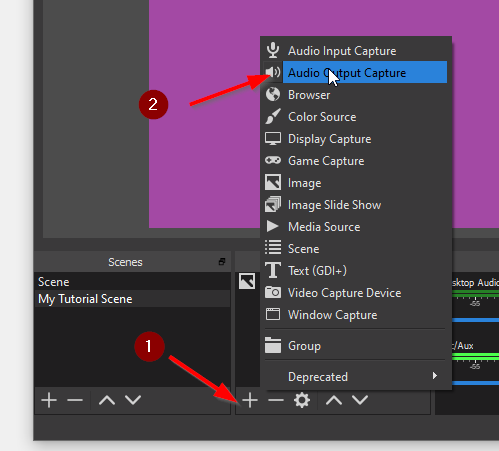Viewport: 499px width, 451px height.
Task: Remove selected scene with the Scenes minus button
Action: (x=75, y=400)
